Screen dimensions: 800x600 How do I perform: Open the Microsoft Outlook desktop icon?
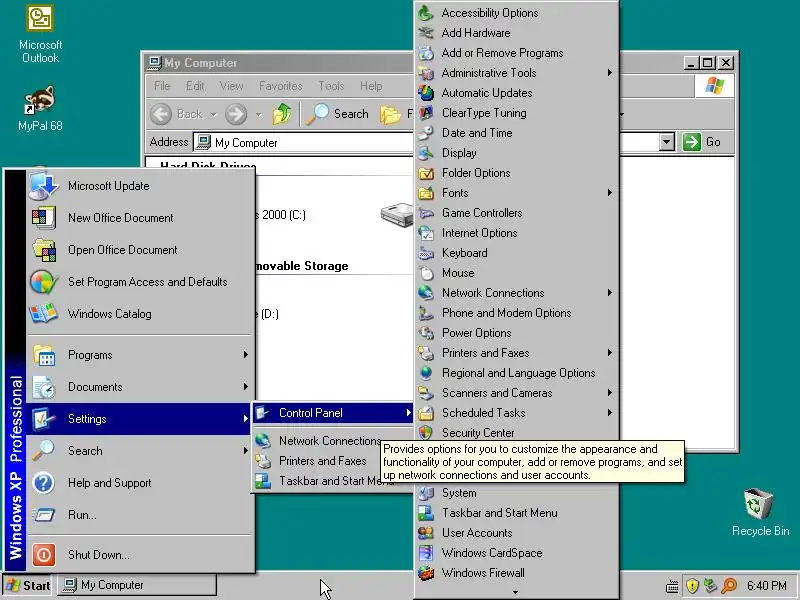(40, 34)
